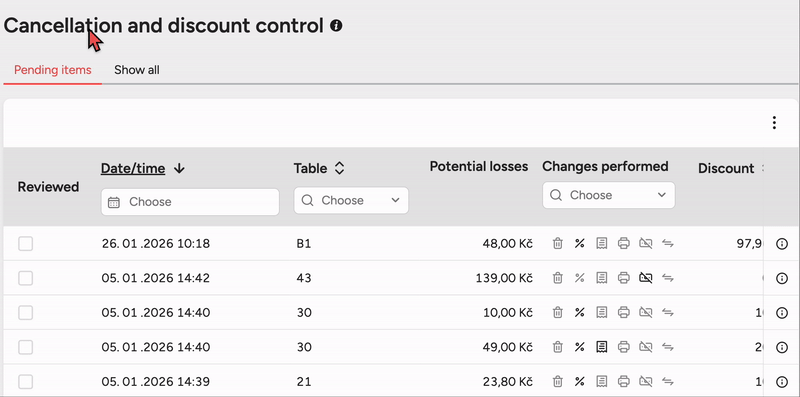Click the info icon beside the page title
800x397 pixels.
[x=336, y=26]
